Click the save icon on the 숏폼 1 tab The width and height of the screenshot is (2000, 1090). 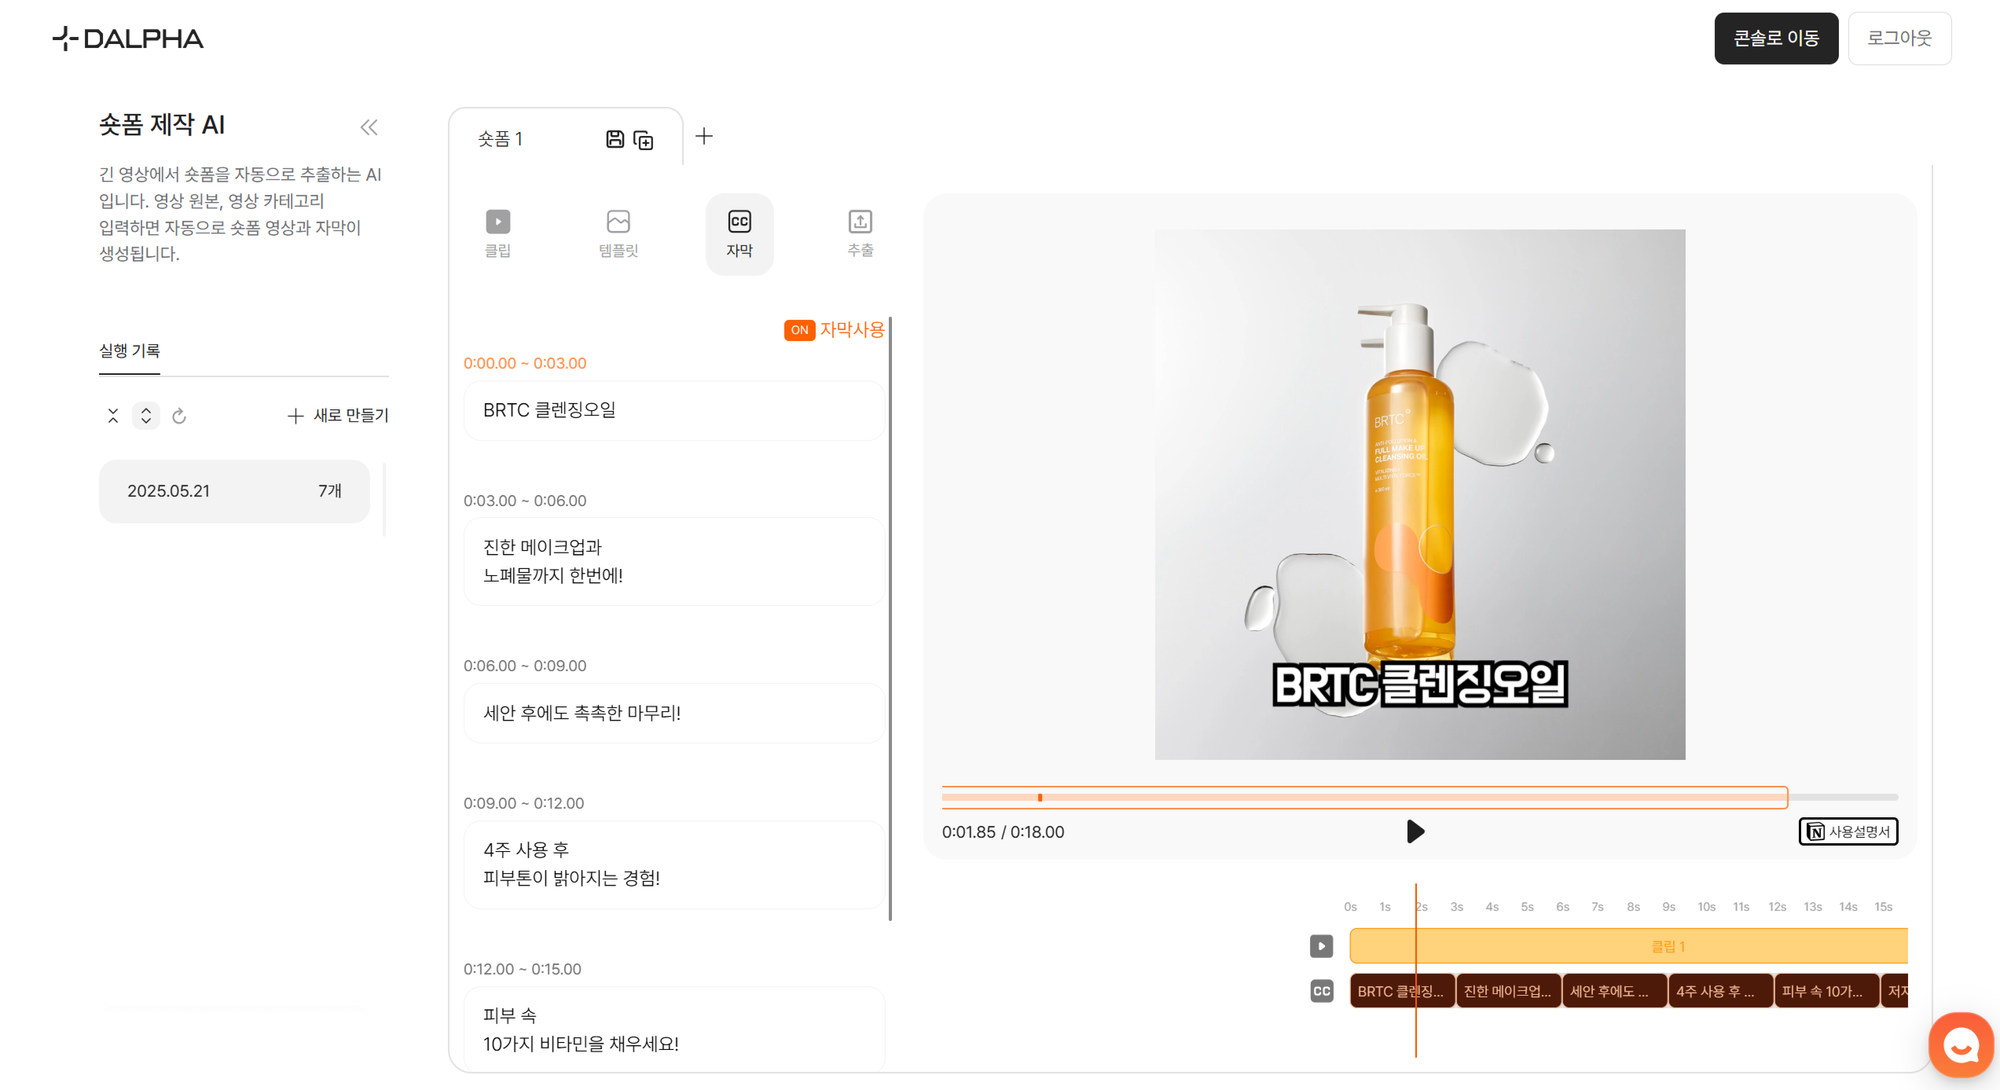tap(615, 139)
